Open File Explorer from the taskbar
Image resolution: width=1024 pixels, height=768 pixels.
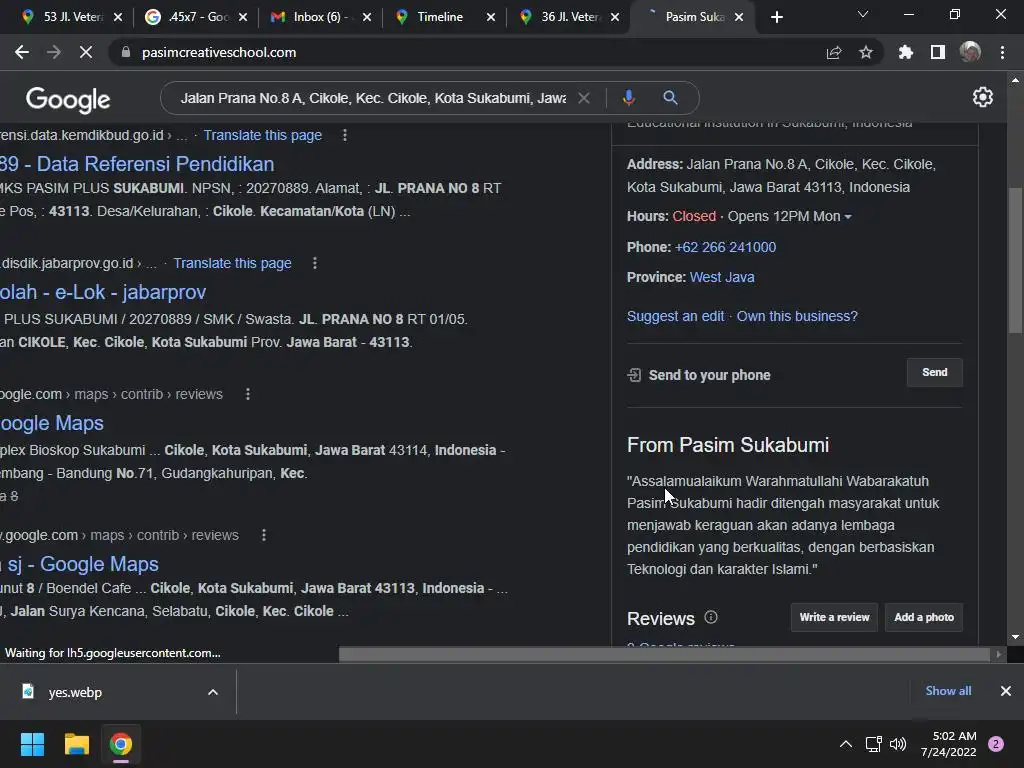tap(76, 744)
